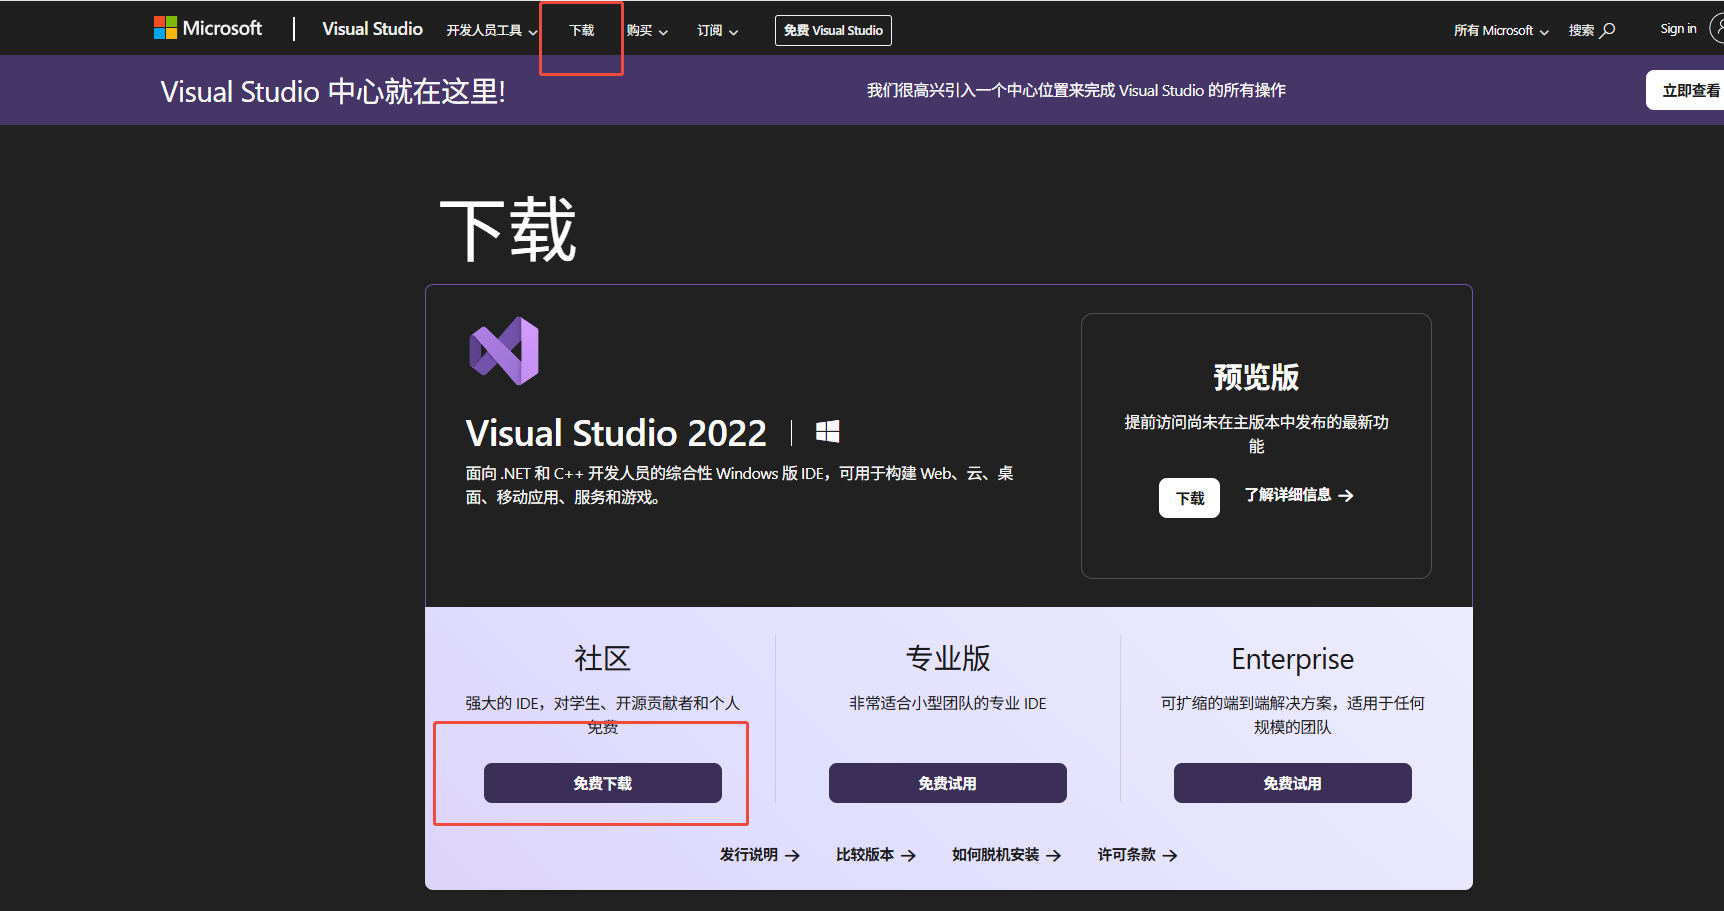Screen dimensions: 1724x911
Task: Click the 预览版 heading
Action: click(x=1256, y=377)
